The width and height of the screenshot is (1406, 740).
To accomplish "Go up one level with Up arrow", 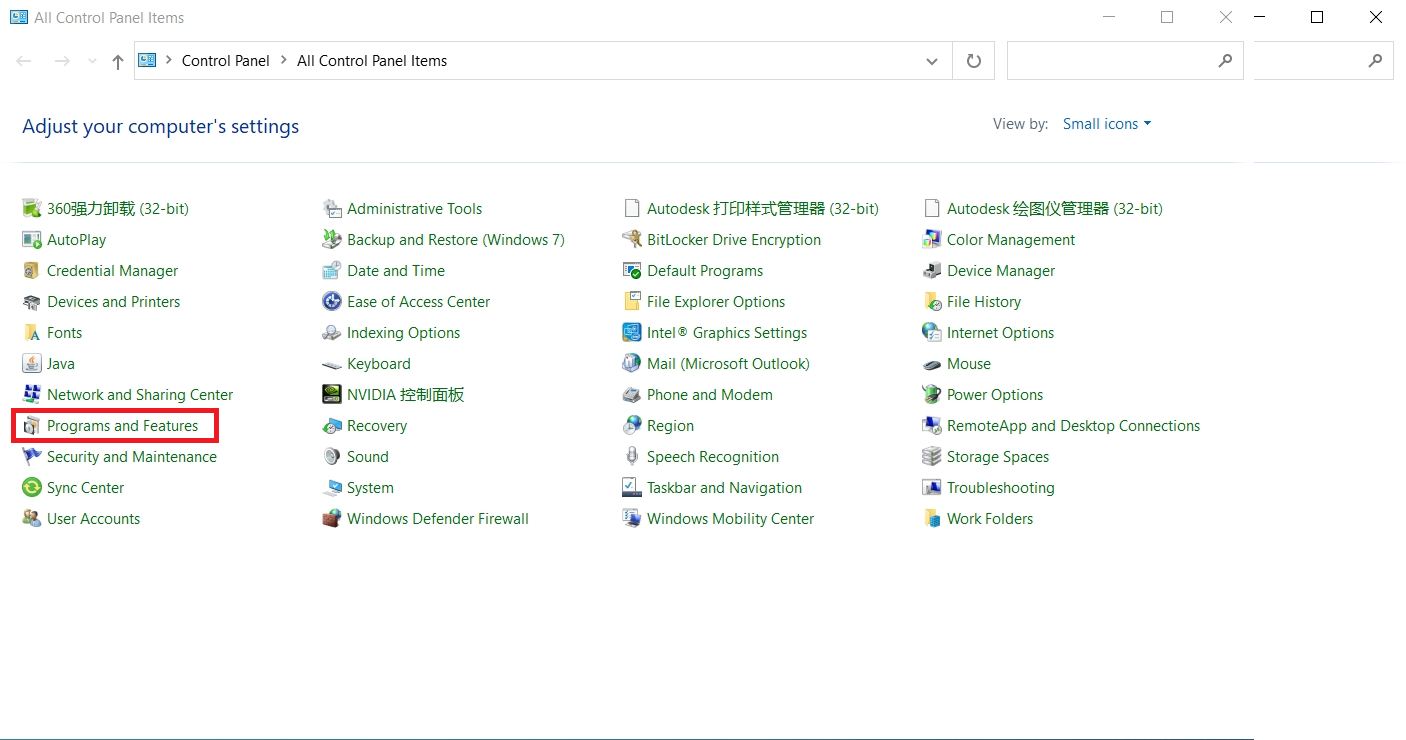I will click(118, 61).
